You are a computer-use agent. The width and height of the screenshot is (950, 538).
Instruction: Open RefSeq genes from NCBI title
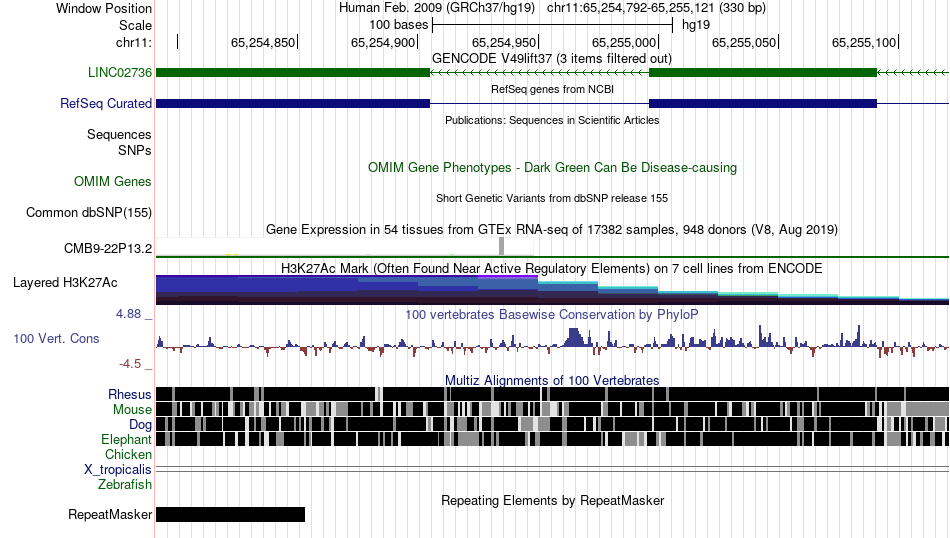pyautogui.click(x=552, y=89)
